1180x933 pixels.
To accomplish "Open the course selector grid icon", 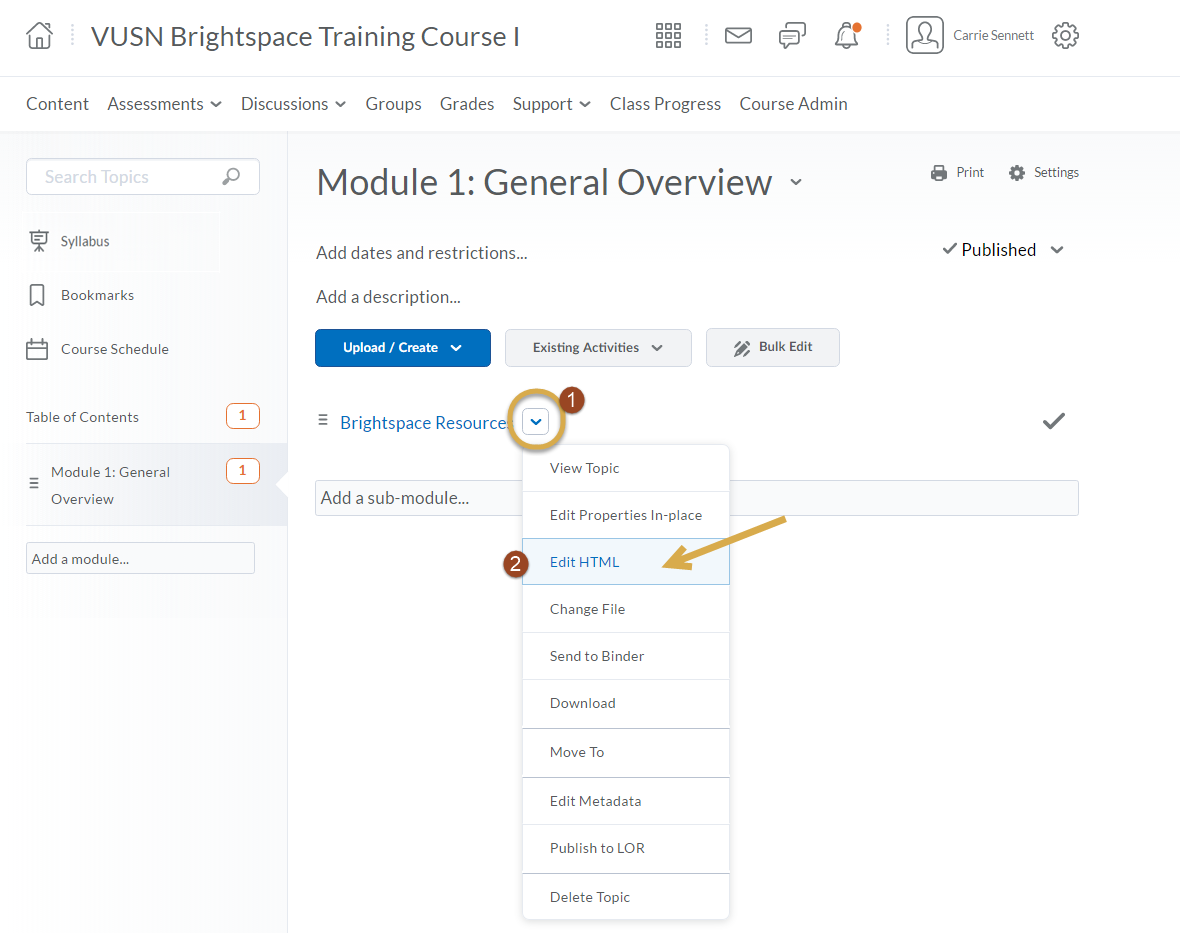I will pyautogui.click(x=668, y=36).
